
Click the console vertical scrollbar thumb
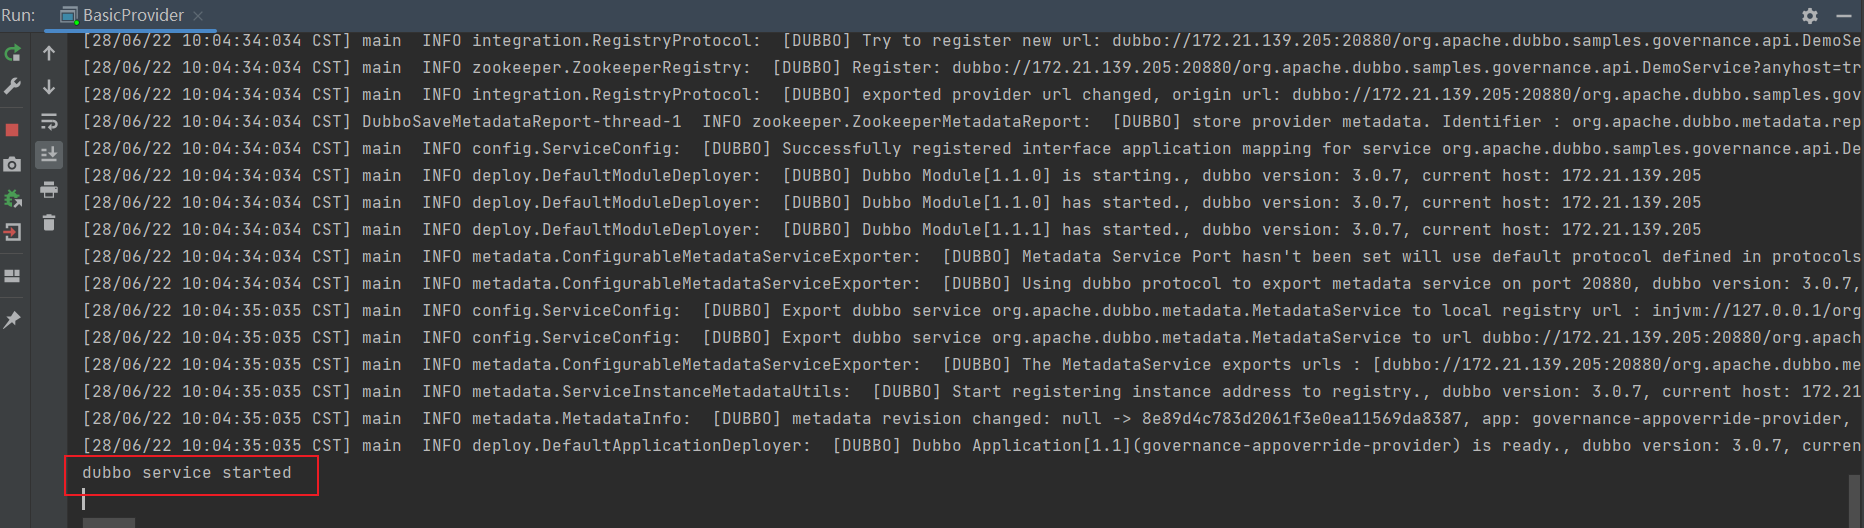tap(1854, 498)
